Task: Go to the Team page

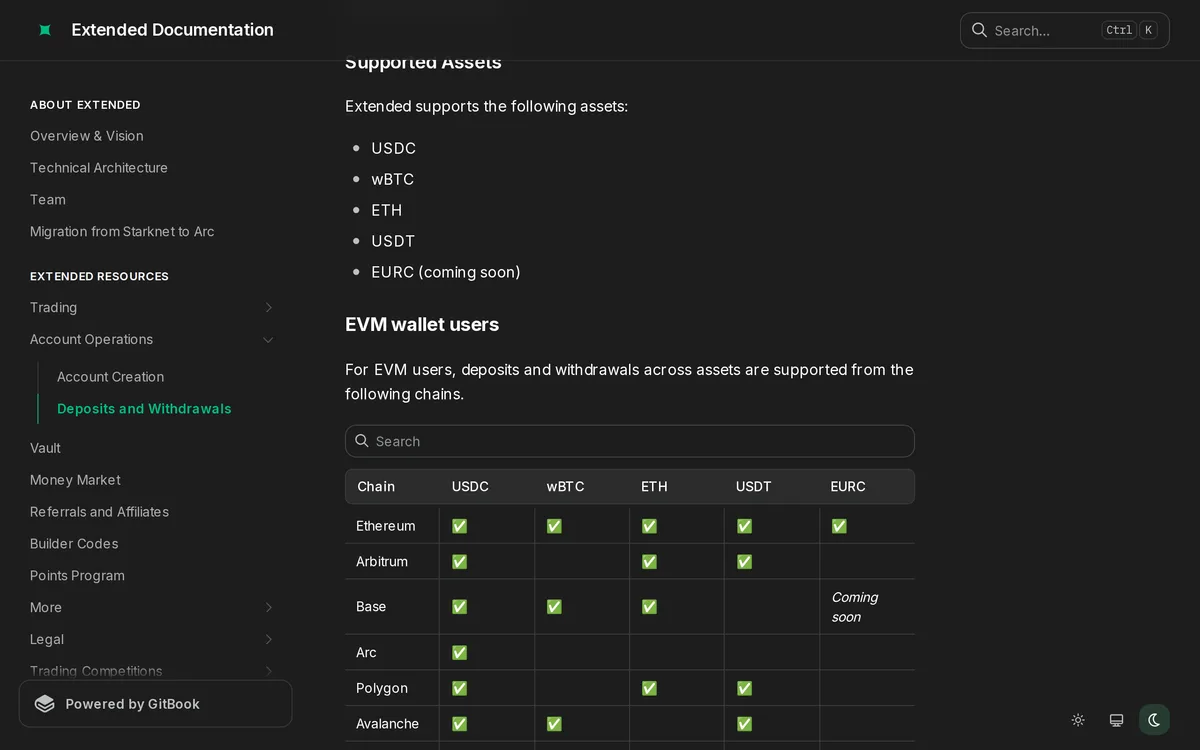Action: (x=48, y=200)
